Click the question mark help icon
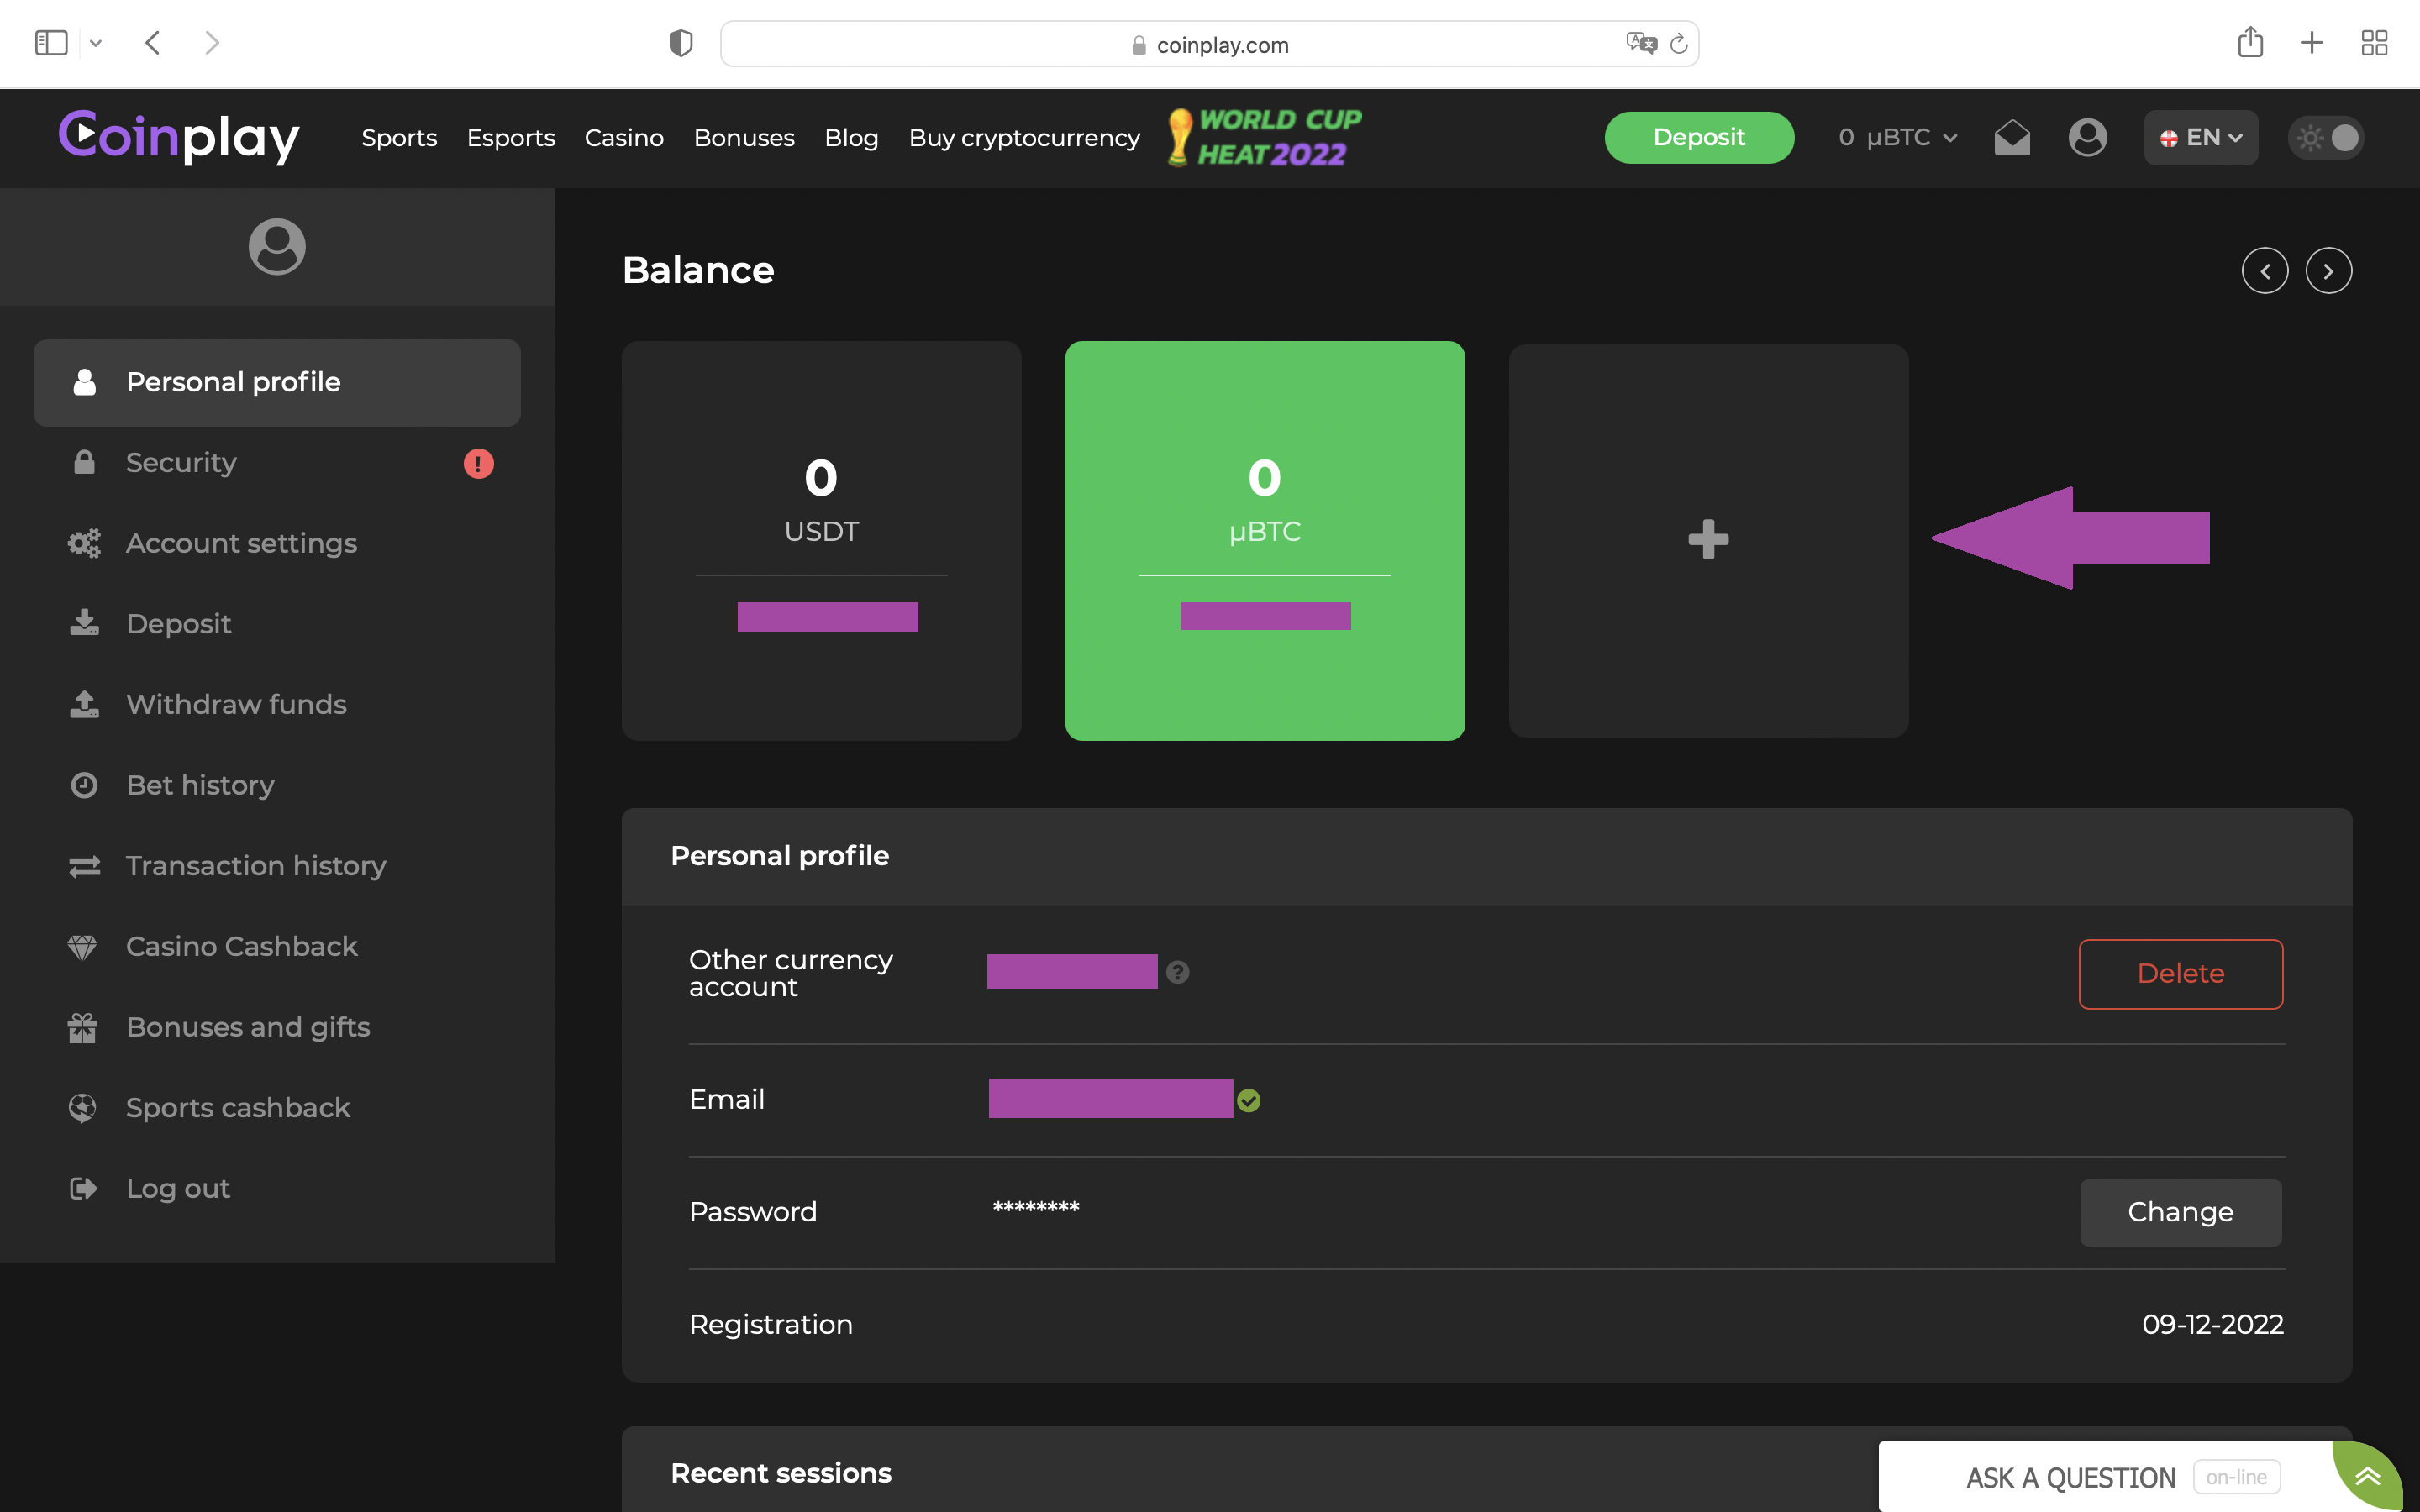 (1178, 972)
